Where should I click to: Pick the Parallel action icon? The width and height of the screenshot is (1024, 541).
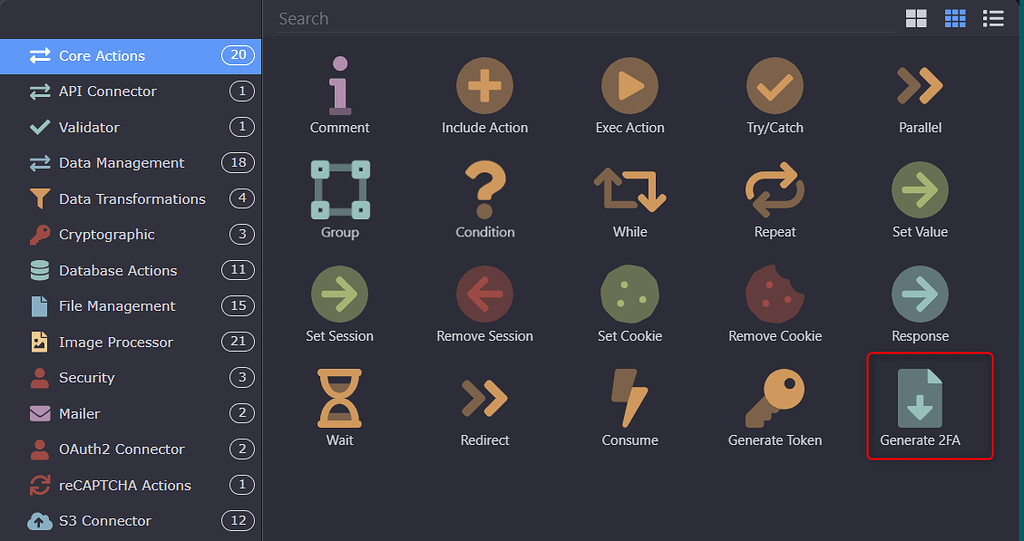pyautogui.click(x=919, y=87)
